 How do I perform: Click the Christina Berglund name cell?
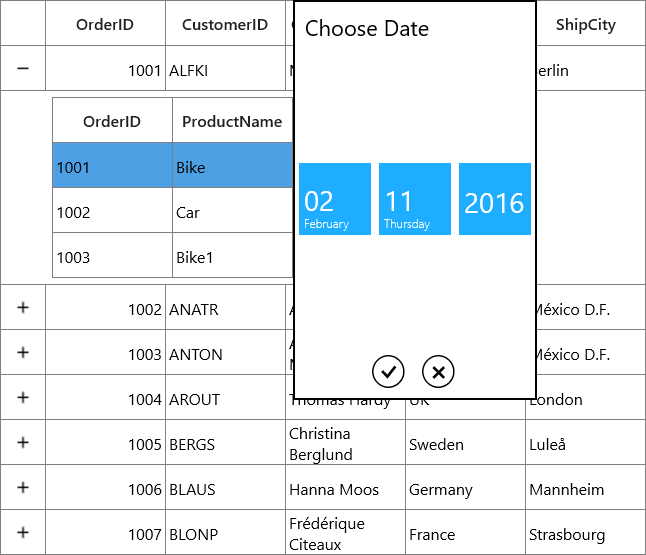click(x=345, y=442)
